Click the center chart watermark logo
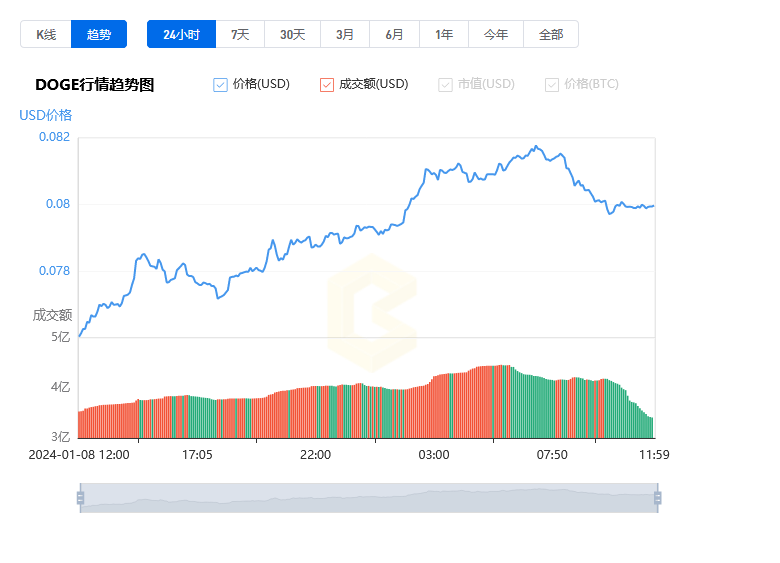The image size is (780, 563). tap(371, 312)
